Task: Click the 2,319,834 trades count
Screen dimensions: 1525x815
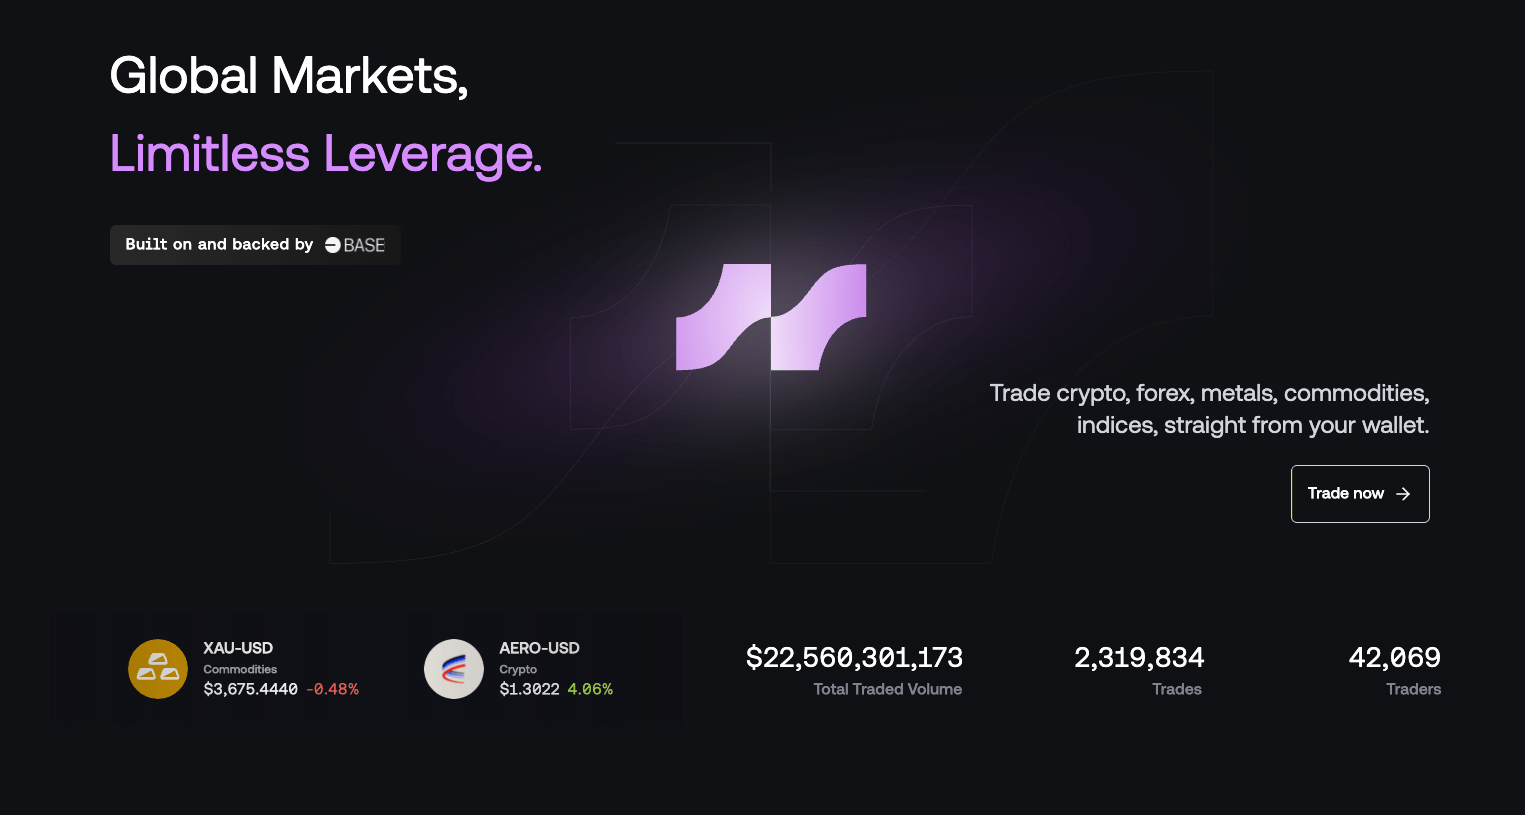Action: click(1139, 657)
